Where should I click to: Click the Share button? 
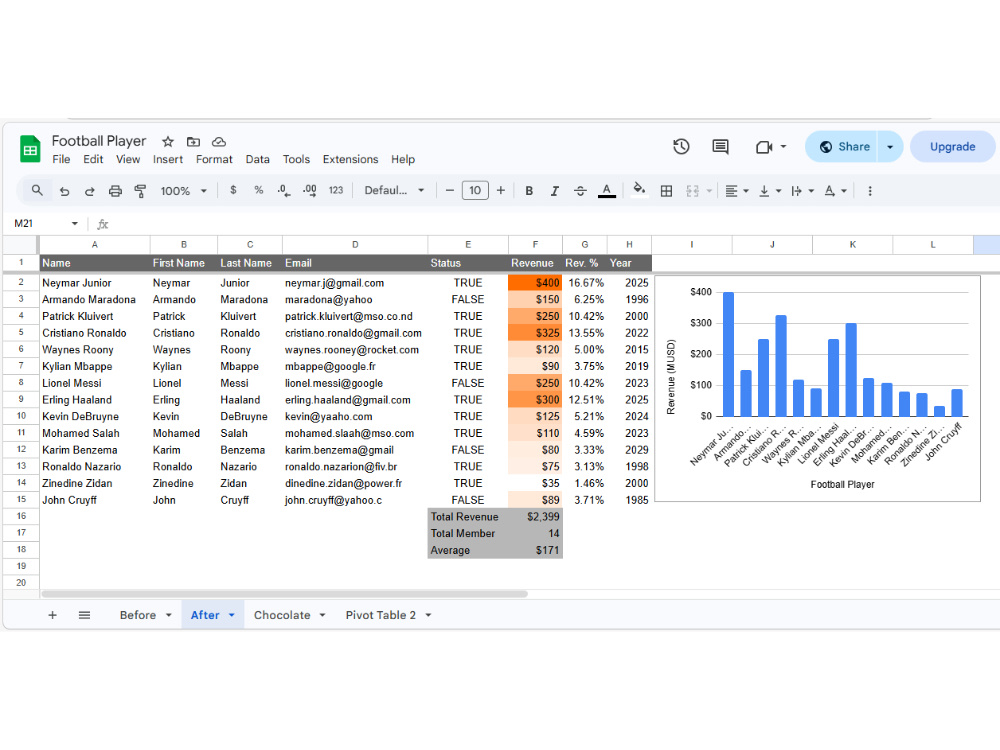(x=844, y=147)
